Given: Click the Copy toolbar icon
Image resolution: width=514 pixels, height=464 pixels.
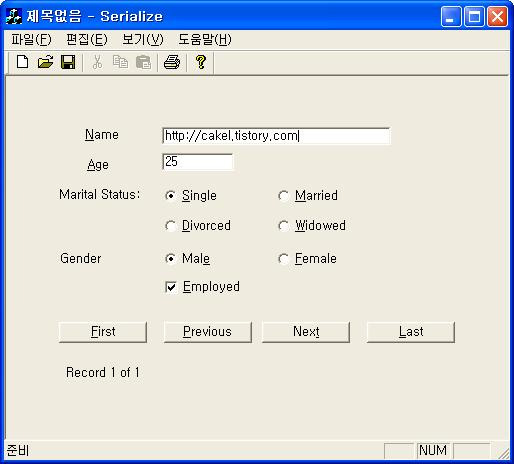Looking at the screenshot, I should click(x=120, y=62).
